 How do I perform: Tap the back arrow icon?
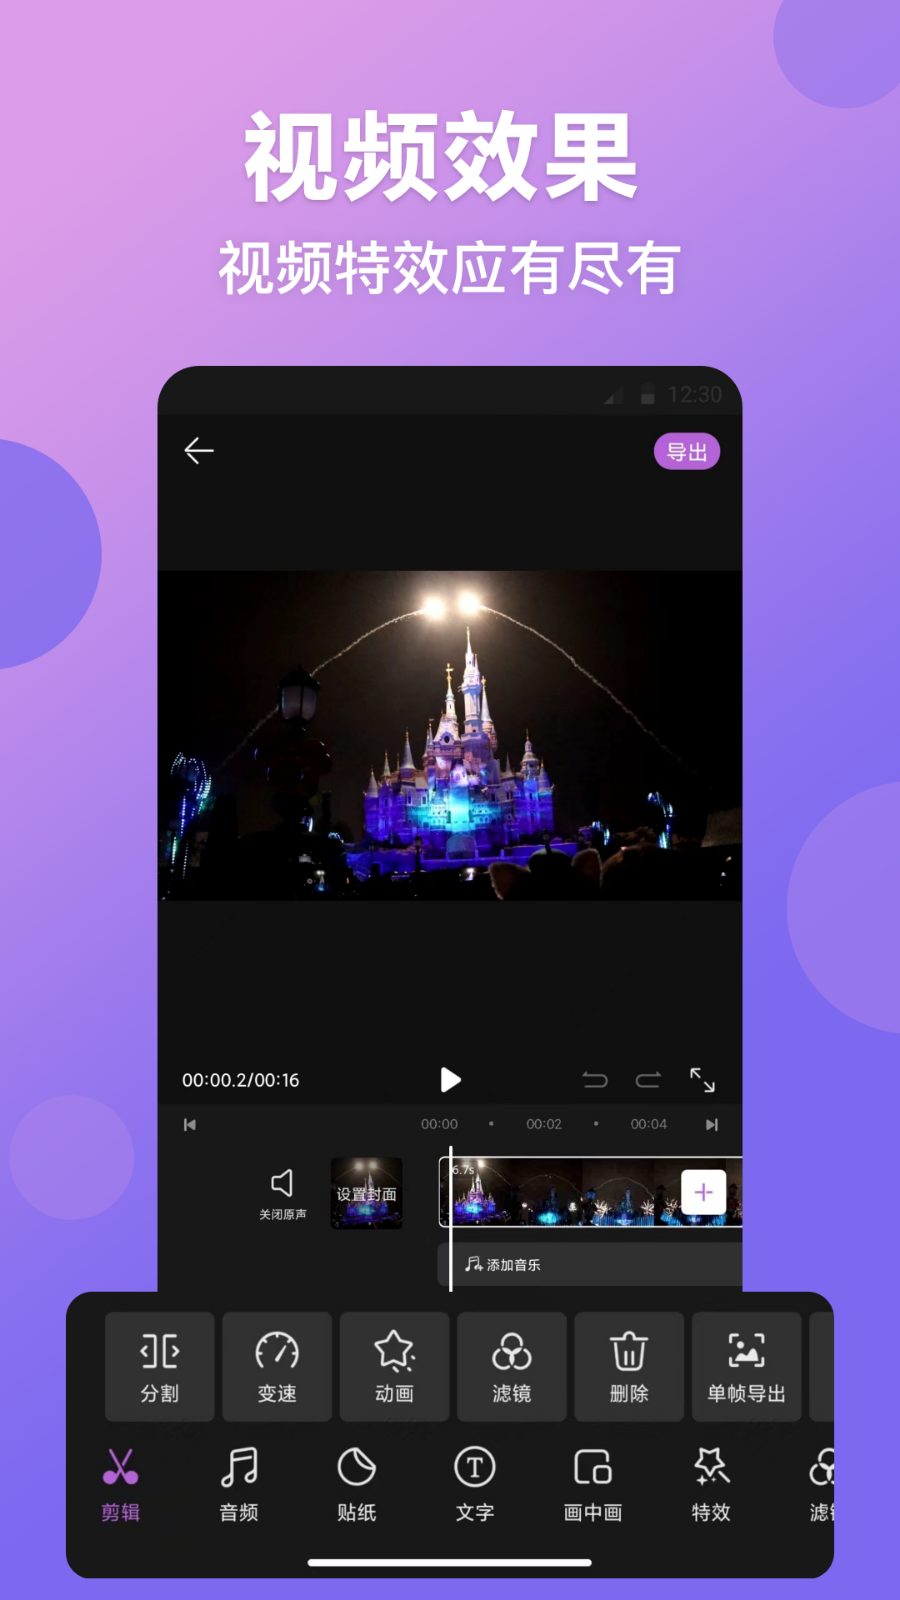pyautogui.click(x=199, y=451)
